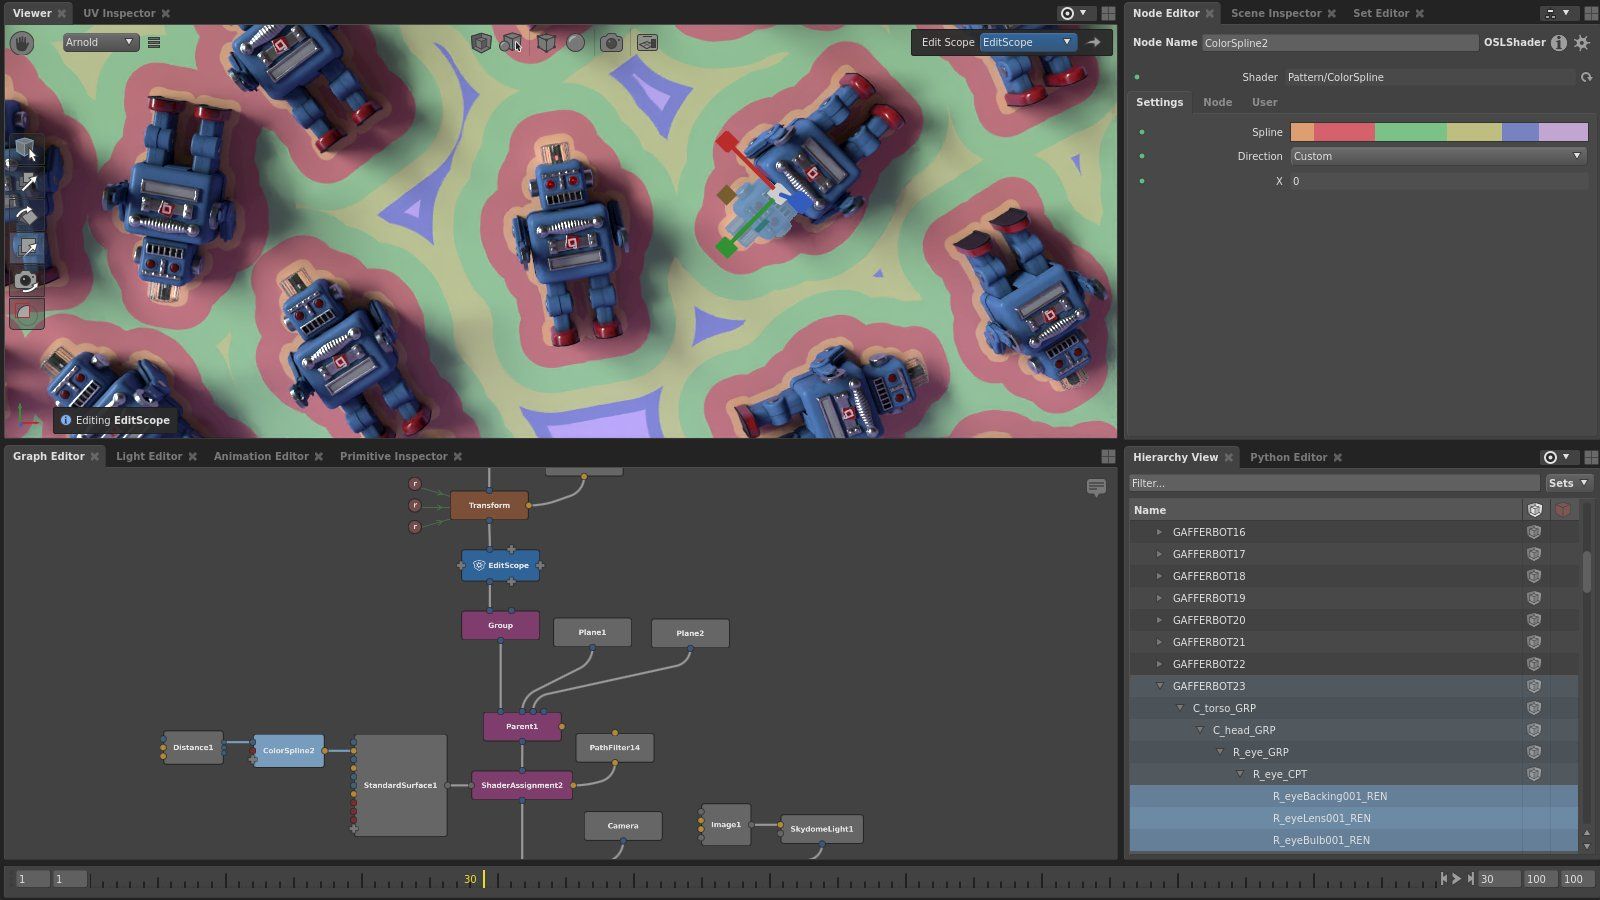This screenshot has width=1600, height=900.
Task: Collapse the GAFFERBOT23 hierarchy entry
Action: tap(1160, 686)
